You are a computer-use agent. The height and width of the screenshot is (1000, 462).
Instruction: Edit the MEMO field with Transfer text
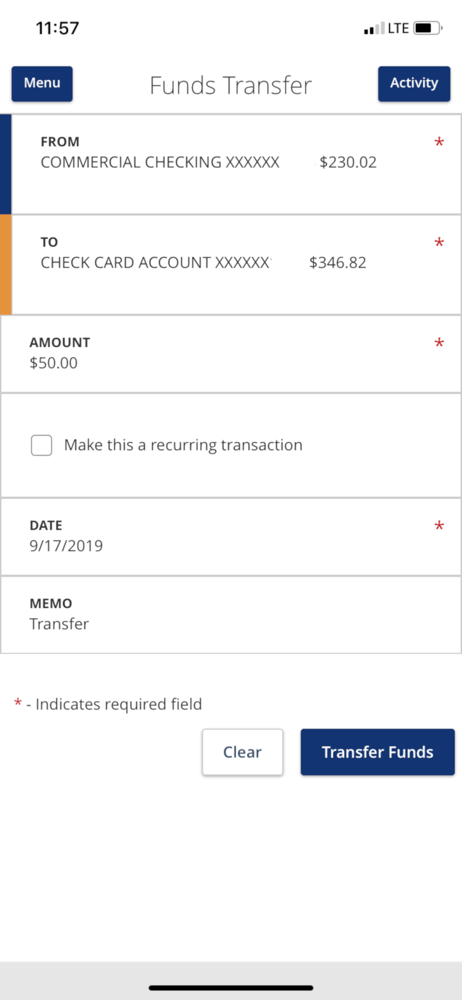tap(231, 614)
